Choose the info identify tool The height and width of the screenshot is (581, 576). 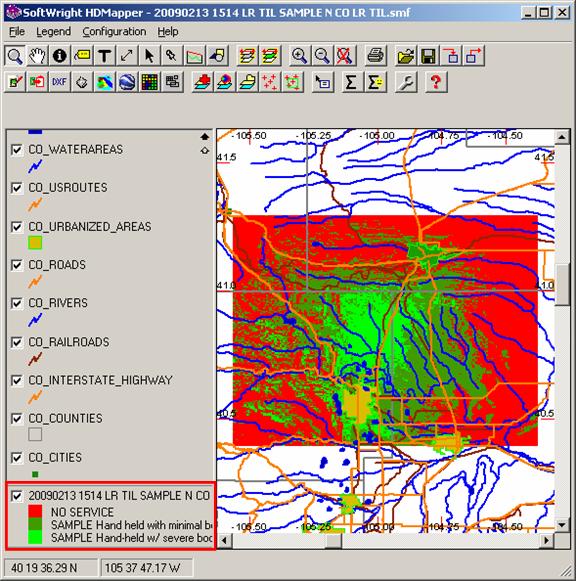pos(60,56)
